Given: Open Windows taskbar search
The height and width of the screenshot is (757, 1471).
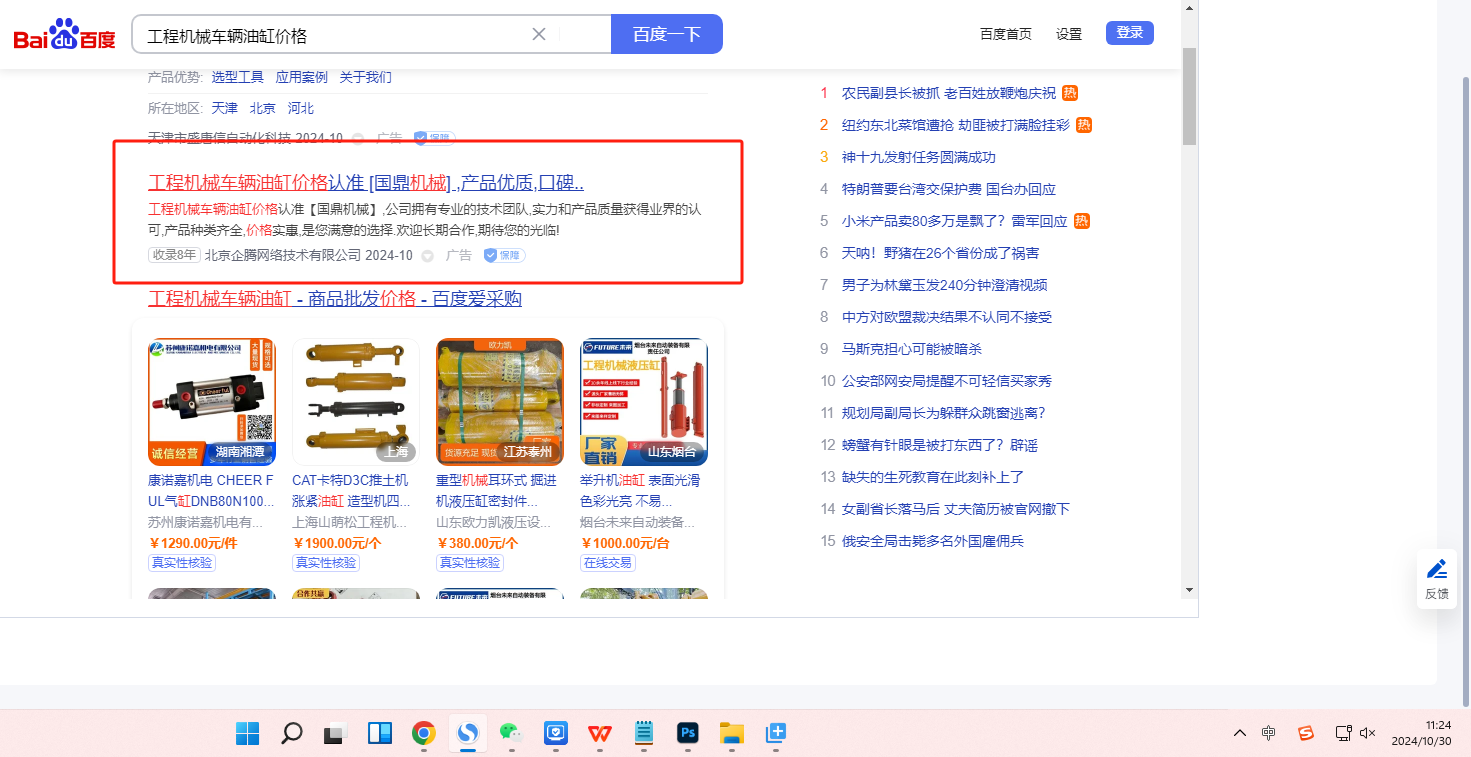Looking at the screenshot, I should (291, 733).
